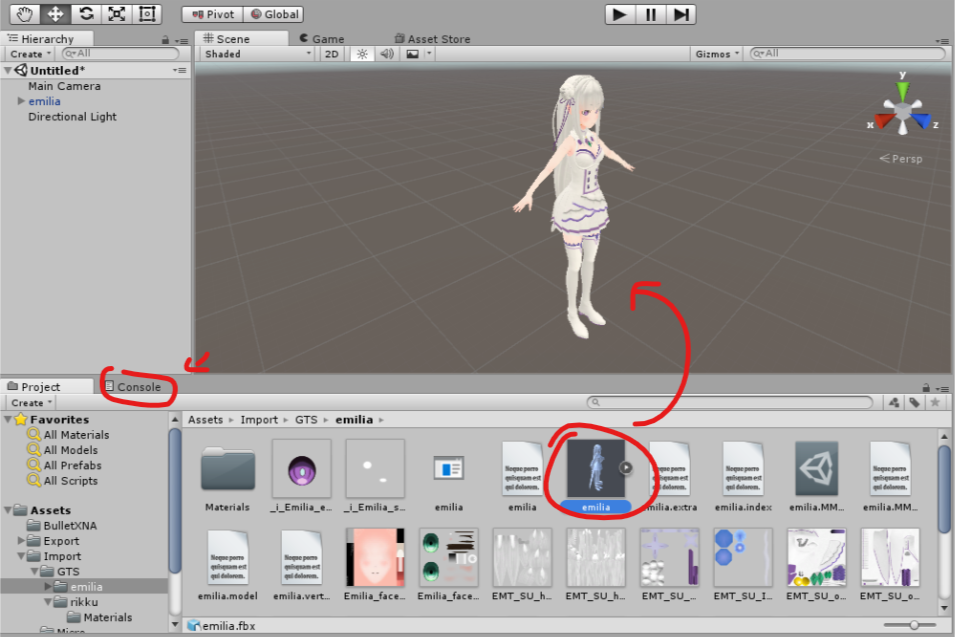The image size is (955, 637).
Task: Switch to the Project tab
Action: 40,387
